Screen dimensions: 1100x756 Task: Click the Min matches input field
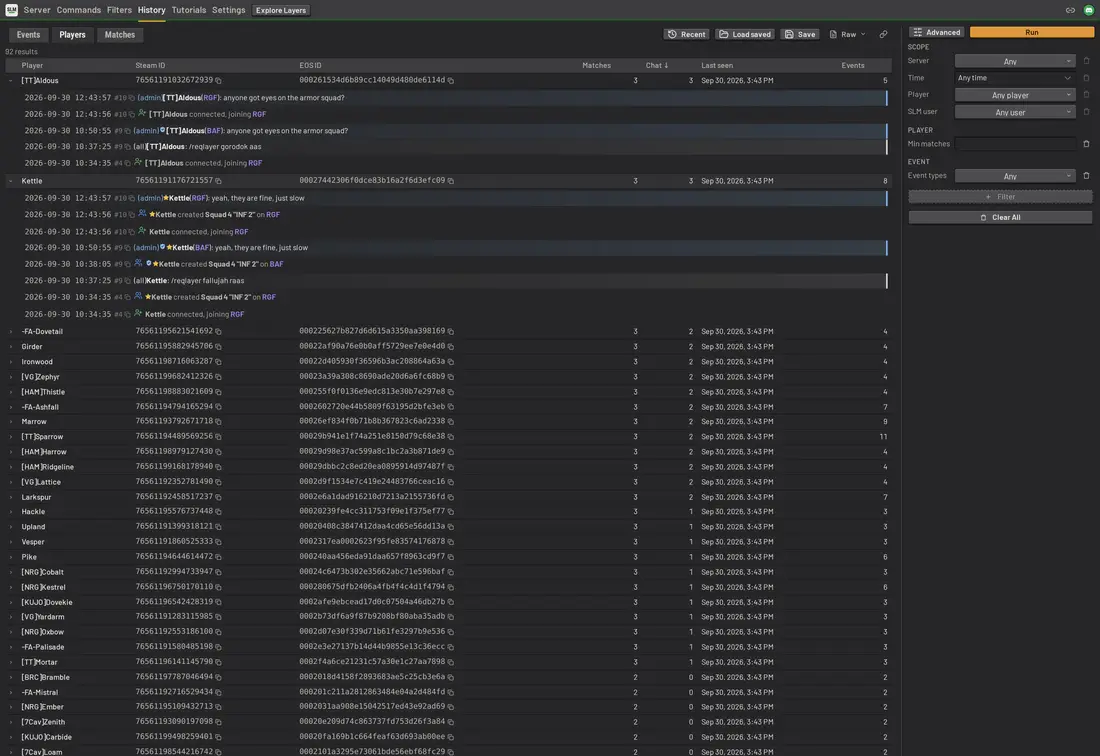[1014, 144]
